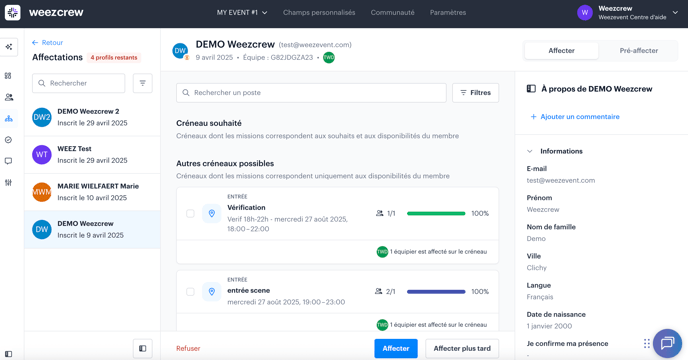The height and width of the screenshot is (360, 688).
Task: Open the MY EVENT #1 dropdown
Action: tap(242, 13)
